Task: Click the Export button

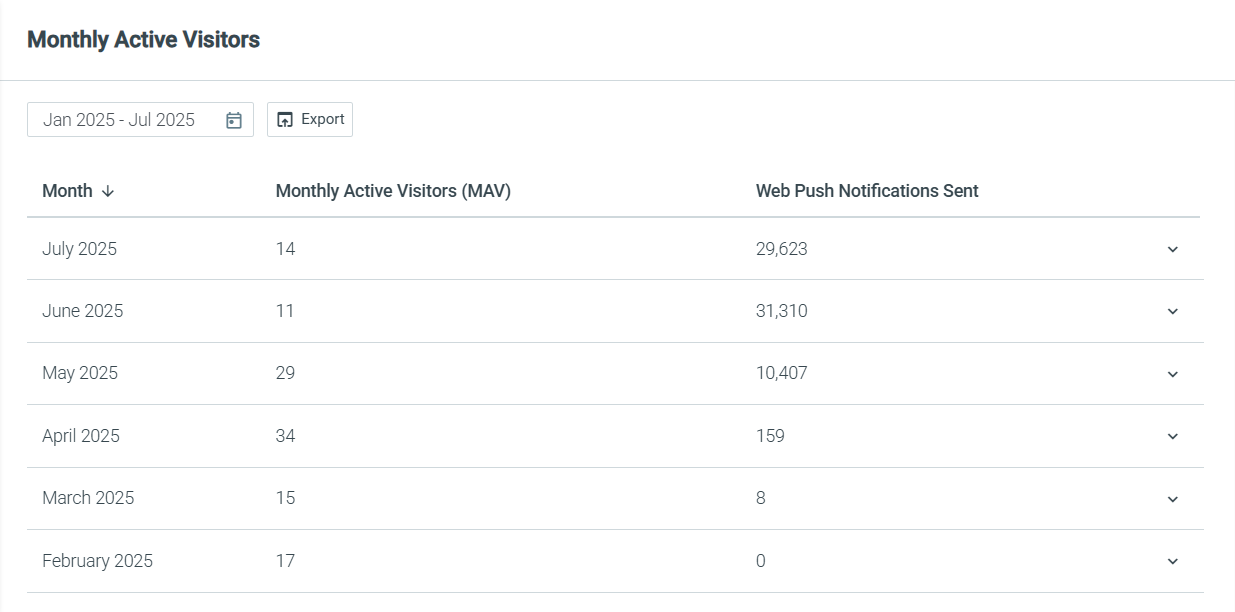Action: click(x=310, y=120)
